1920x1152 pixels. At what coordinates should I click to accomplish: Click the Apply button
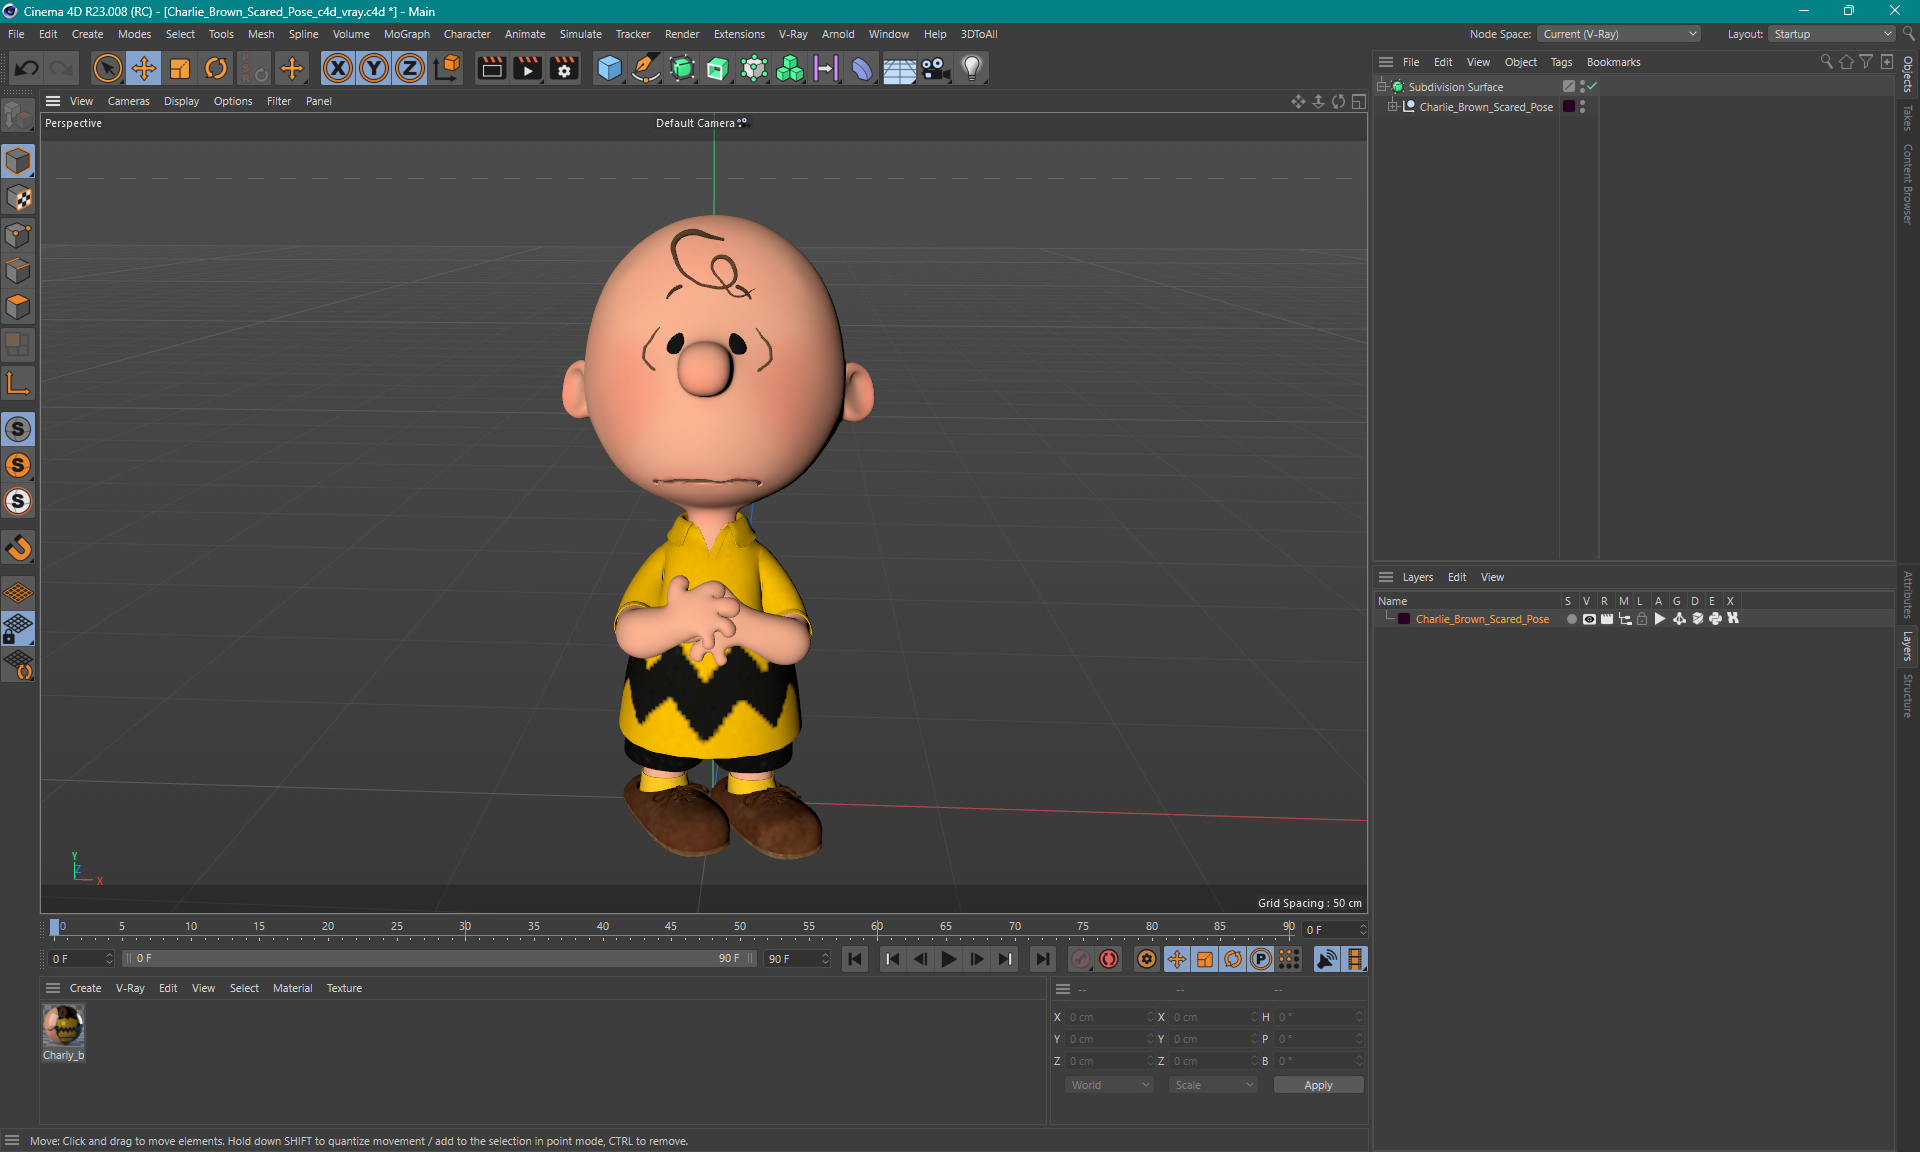coord(1318,1085)
